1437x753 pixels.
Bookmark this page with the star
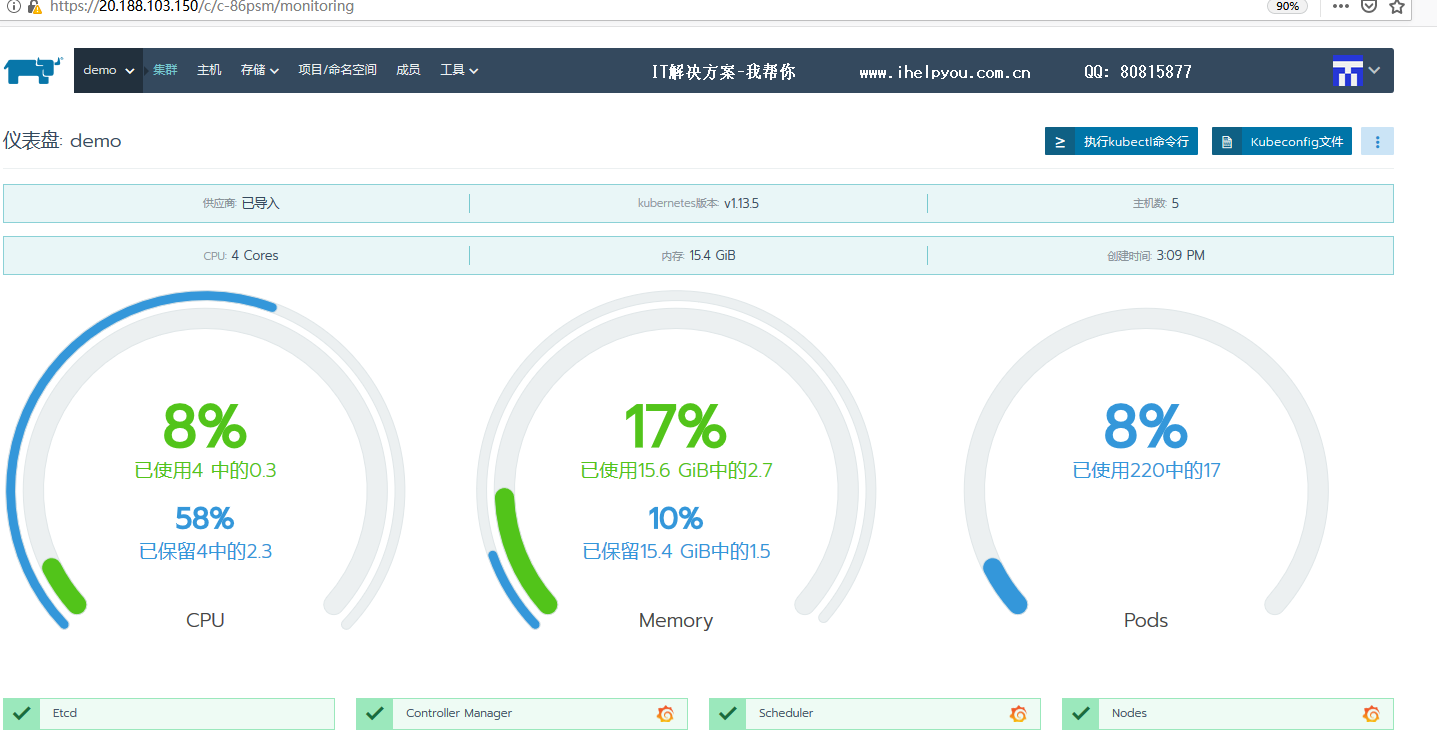click(x=1397, y=6)
